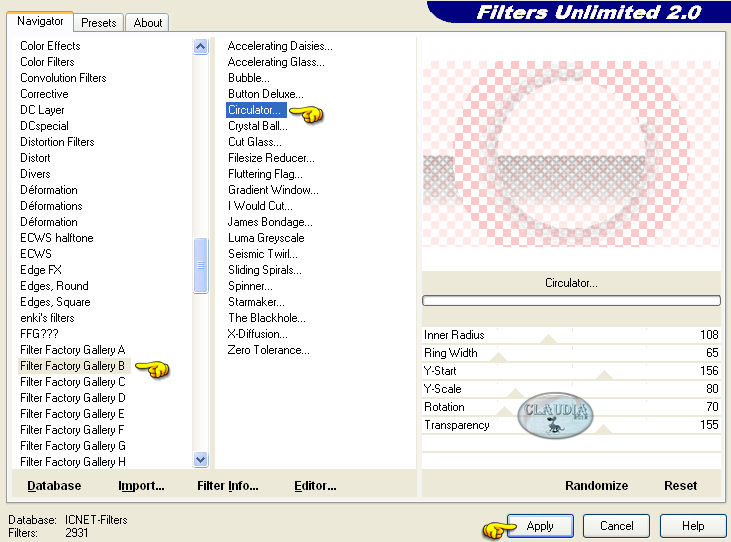Select Distortion Filters category
Viewport: 731px width, 542px height.
(57, 142)
